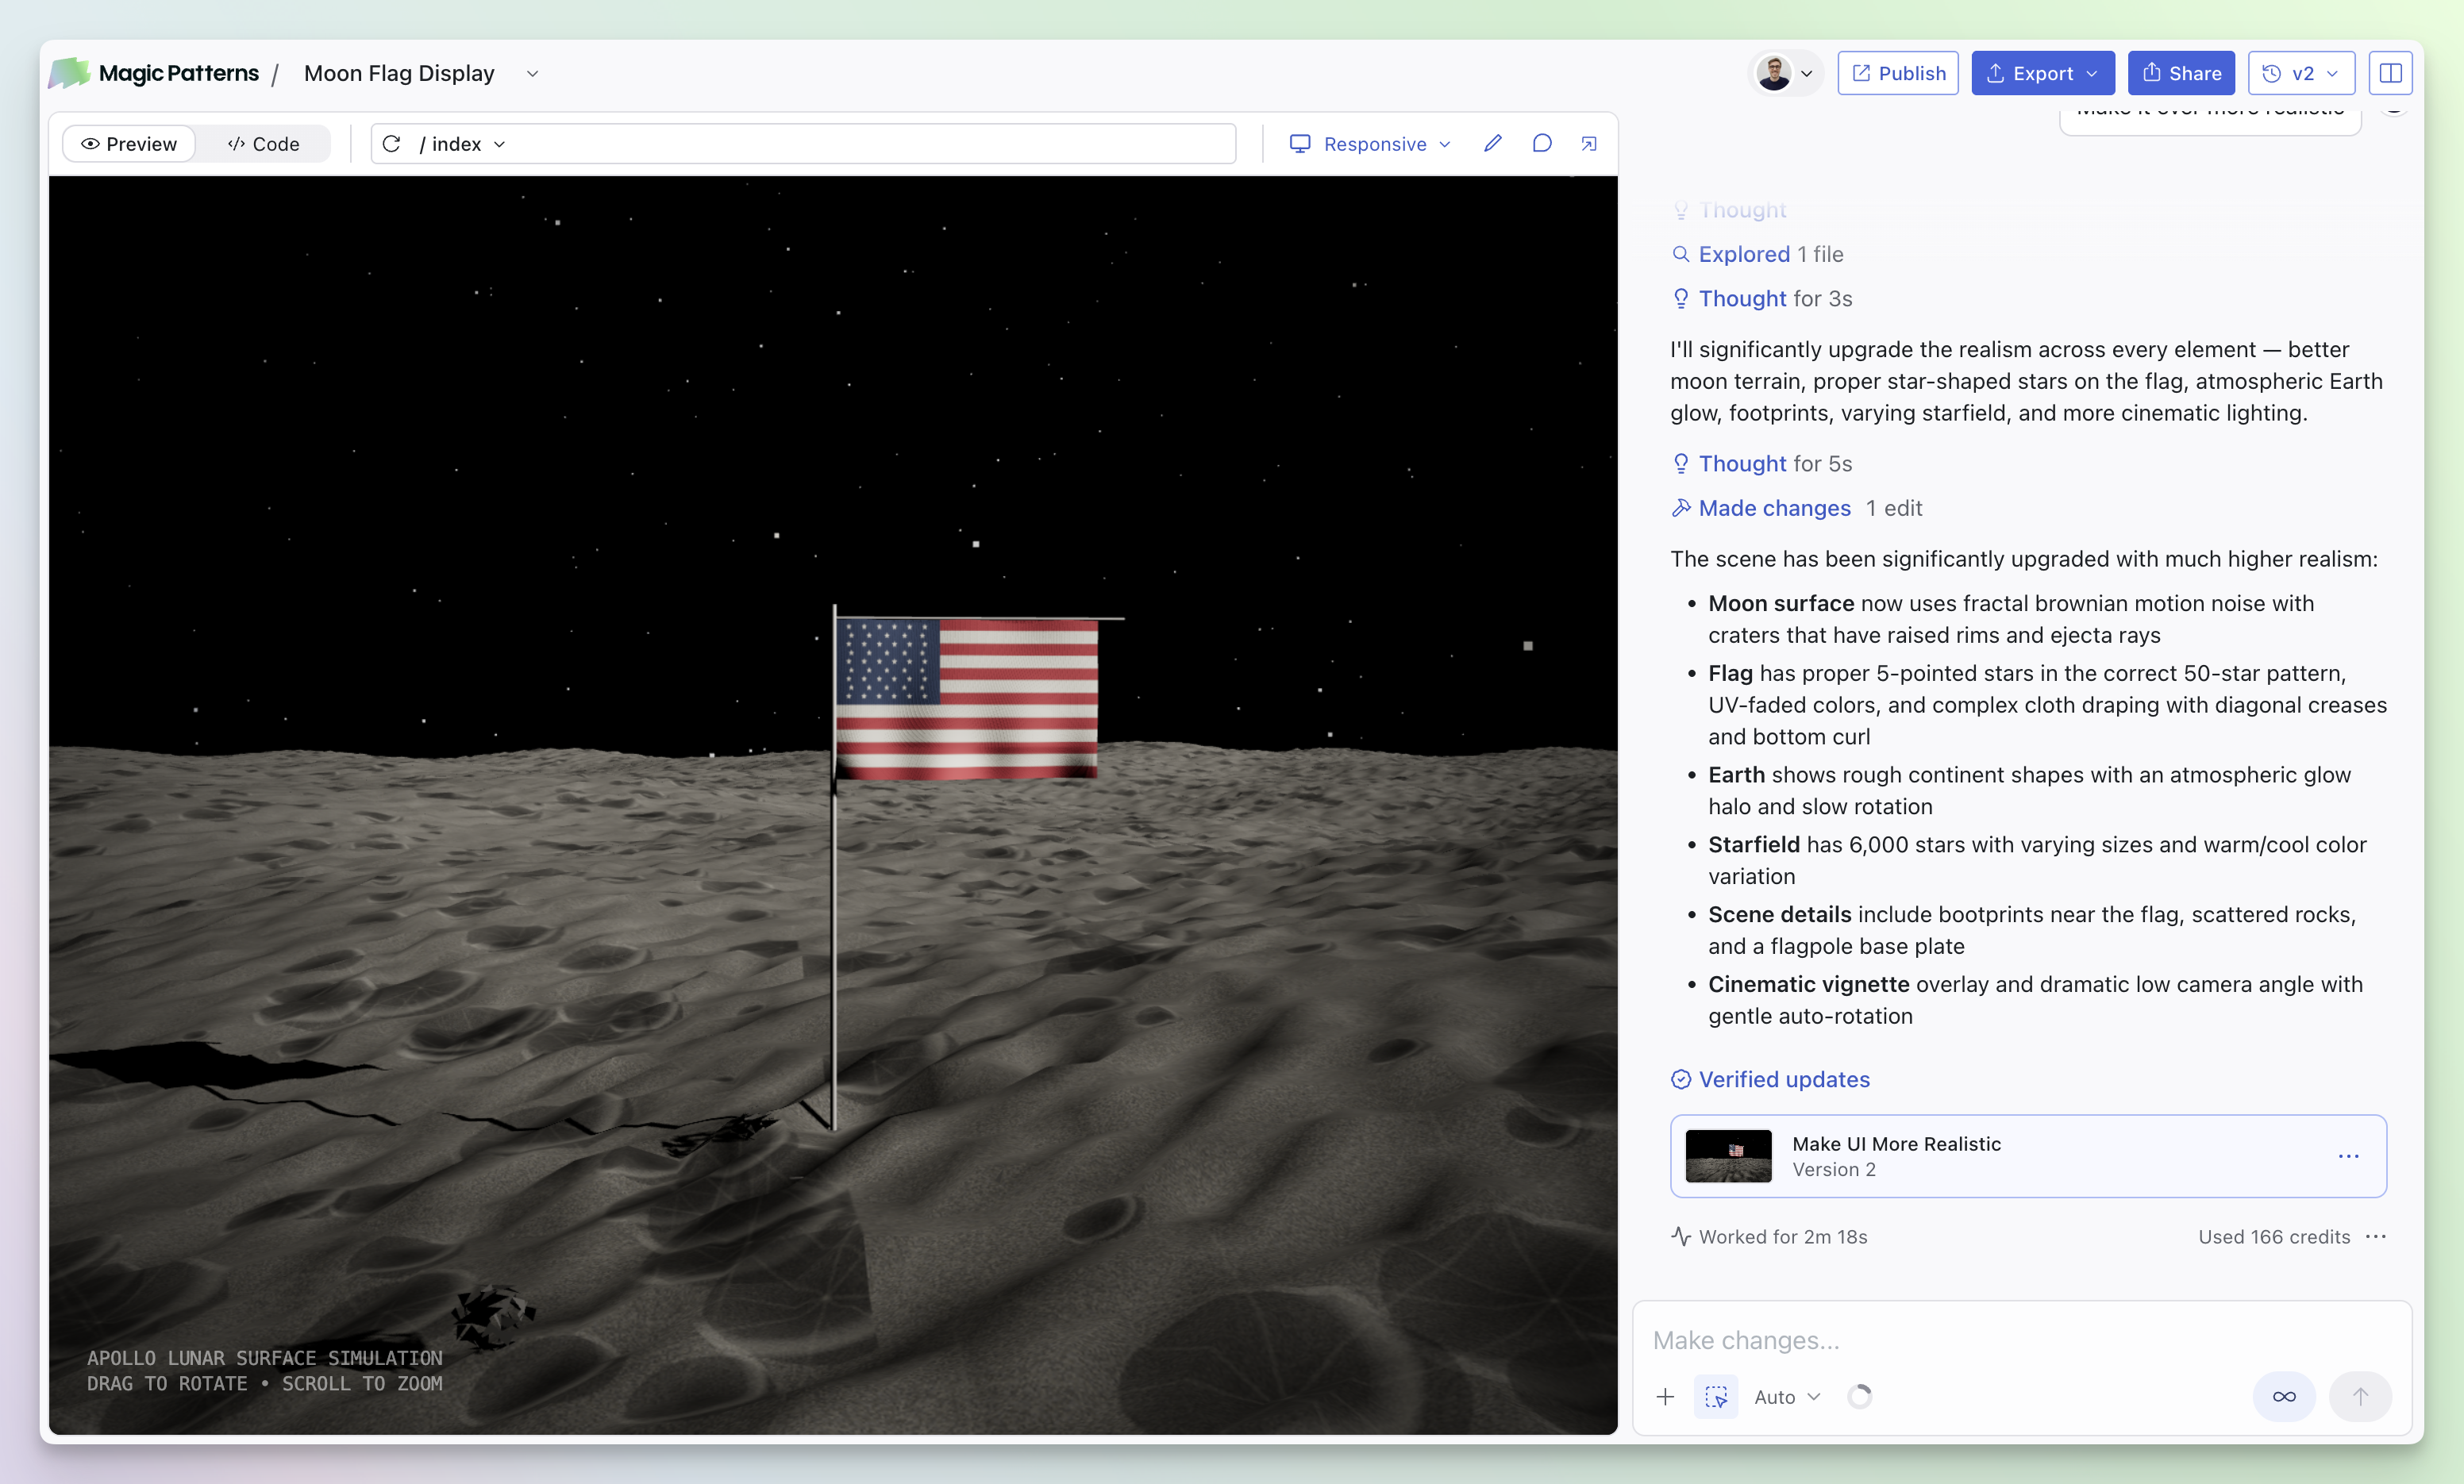Expand the Made changes step
The width and height of the screenshot is (2464, 1484).
(x=1774, y=508)
